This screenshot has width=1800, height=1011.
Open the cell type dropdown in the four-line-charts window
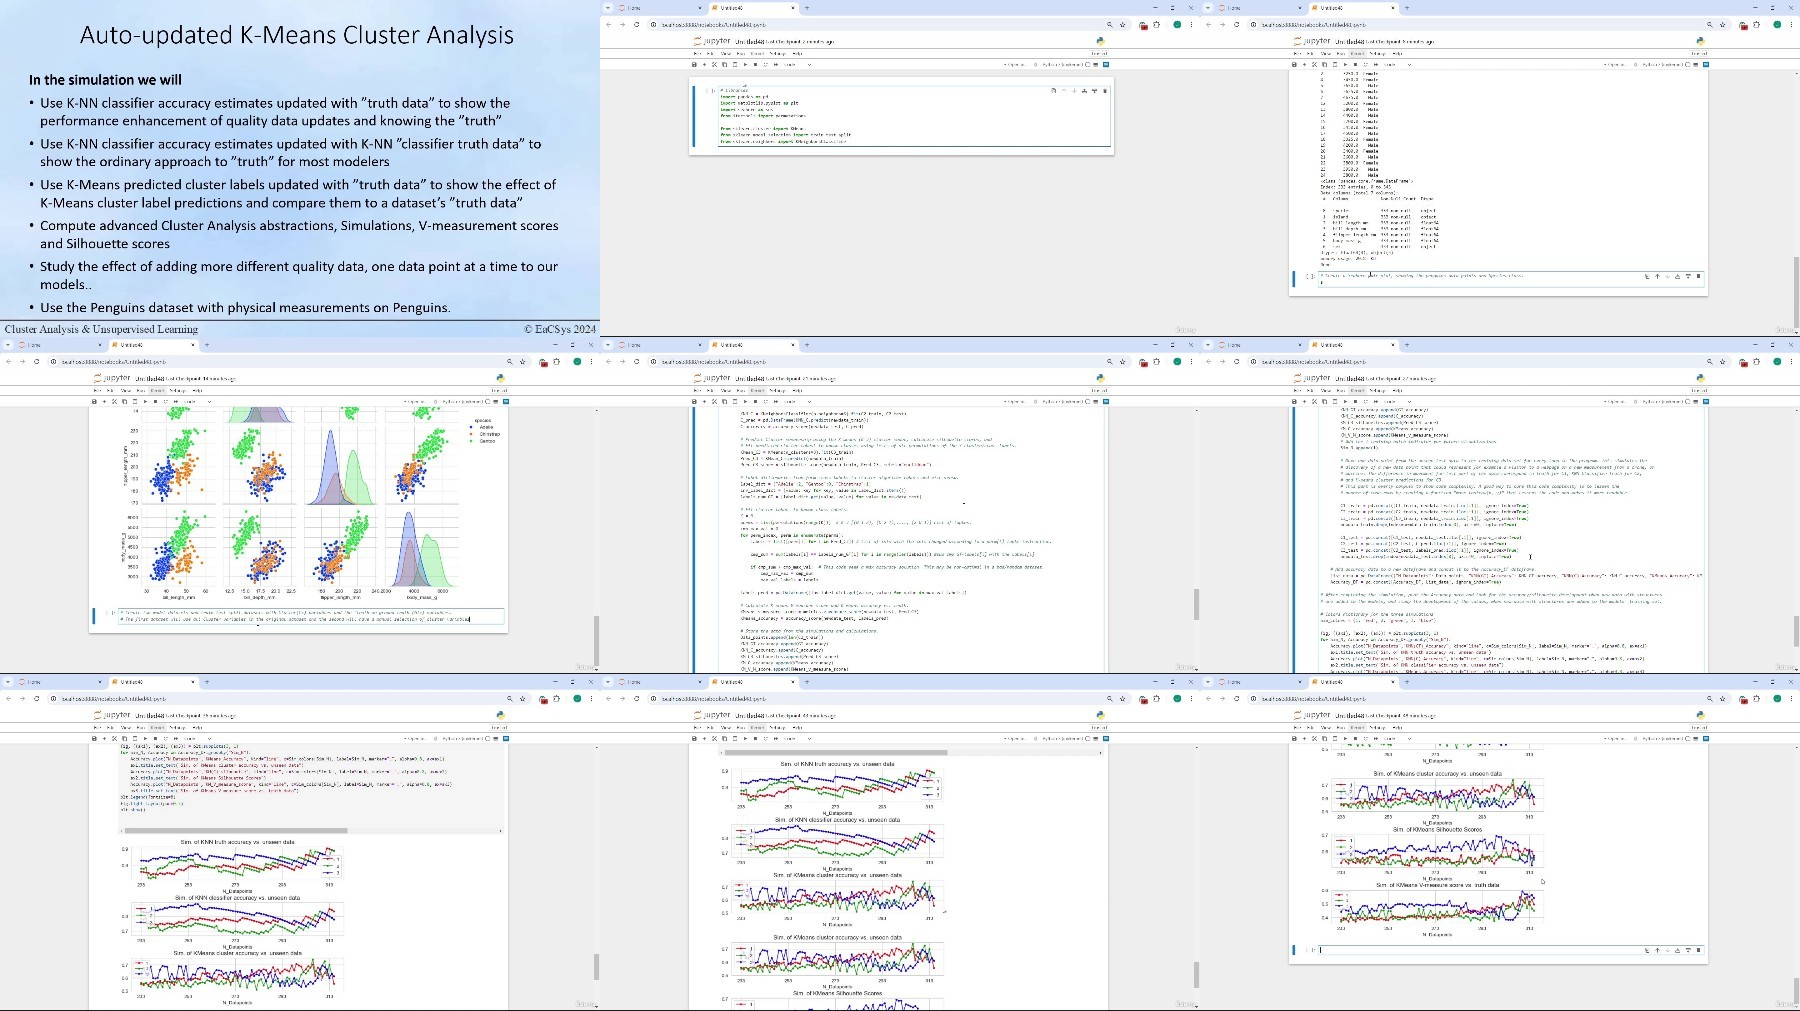point(799,738)
